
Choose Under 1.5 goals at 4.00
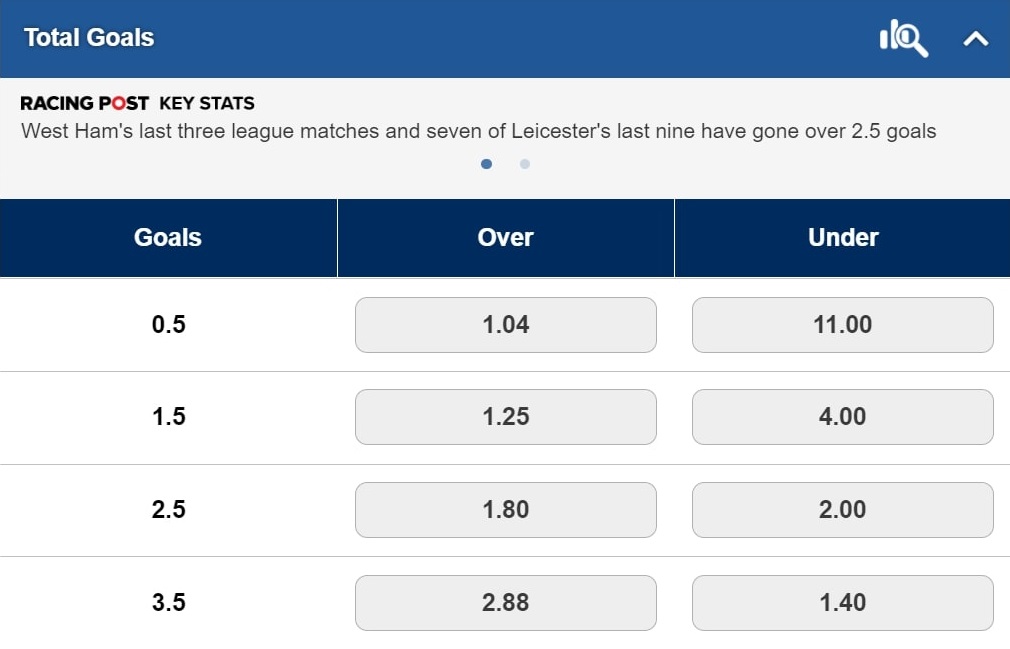842,417
